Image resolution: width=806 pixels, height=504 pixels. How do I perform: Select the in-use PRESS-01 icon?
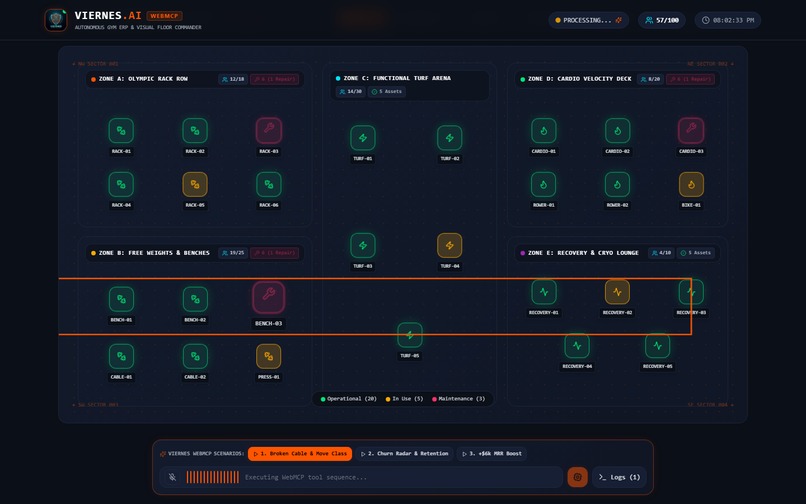point(268,356)
